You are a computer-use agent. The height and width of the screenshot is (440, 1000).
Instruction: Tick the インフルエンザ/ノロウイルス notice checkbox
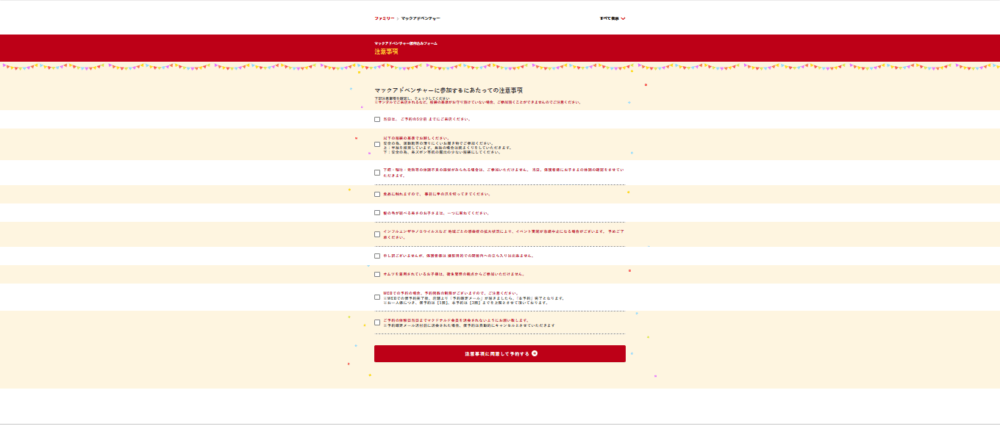(377, 234)
